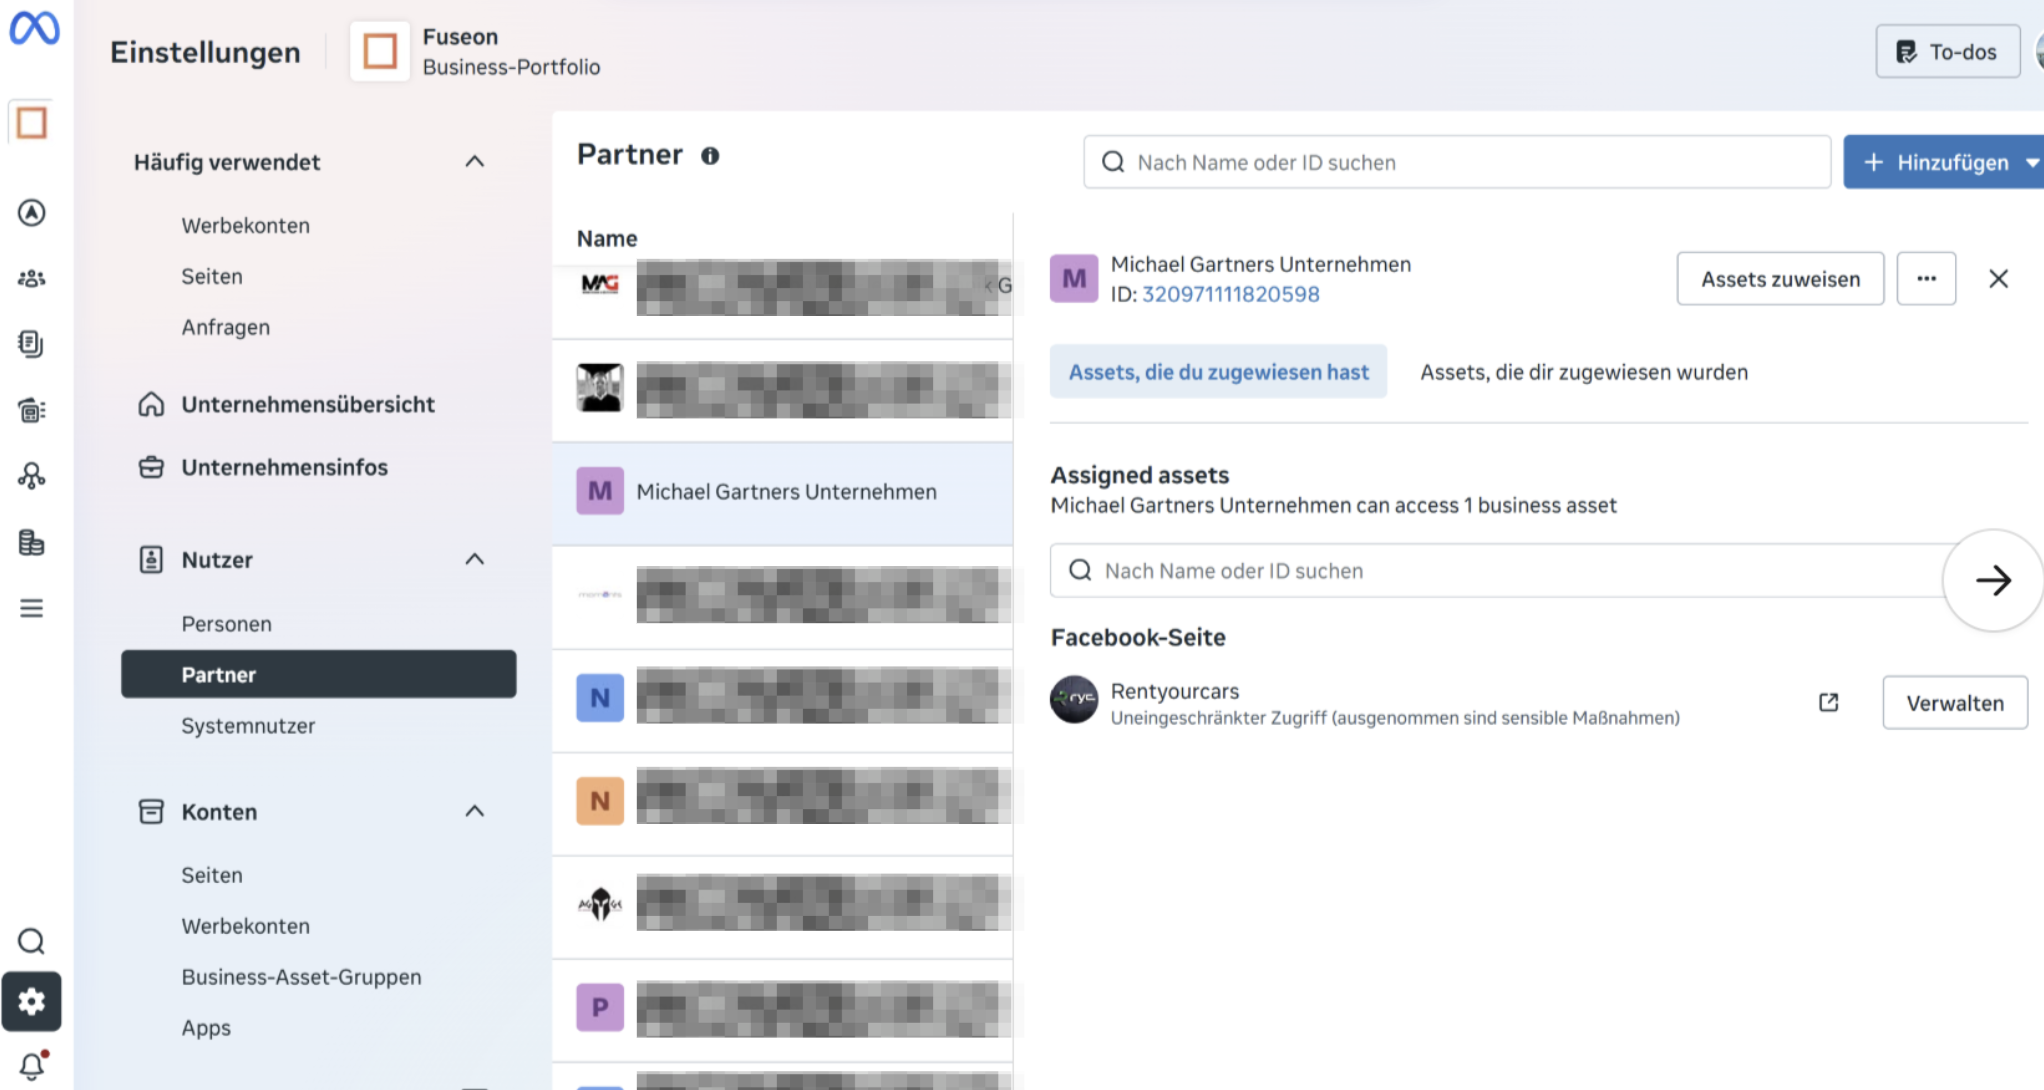2044x1090 pixels.
Task: Open the Fuseon Business-Portfolio switcher
Action: pyautogui.click(x=476, y=52)
